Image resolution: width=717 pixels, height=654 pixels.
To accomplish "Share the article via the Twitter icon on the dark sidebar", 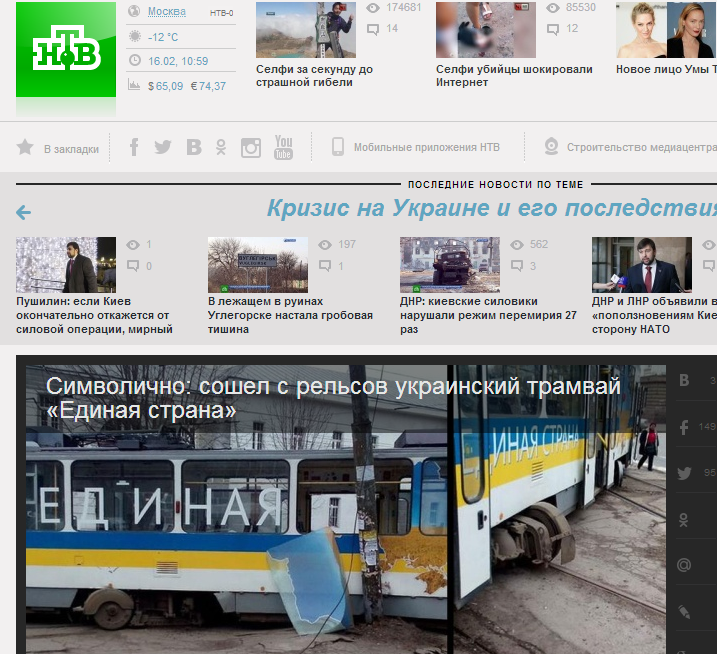I will coord(684,473).
